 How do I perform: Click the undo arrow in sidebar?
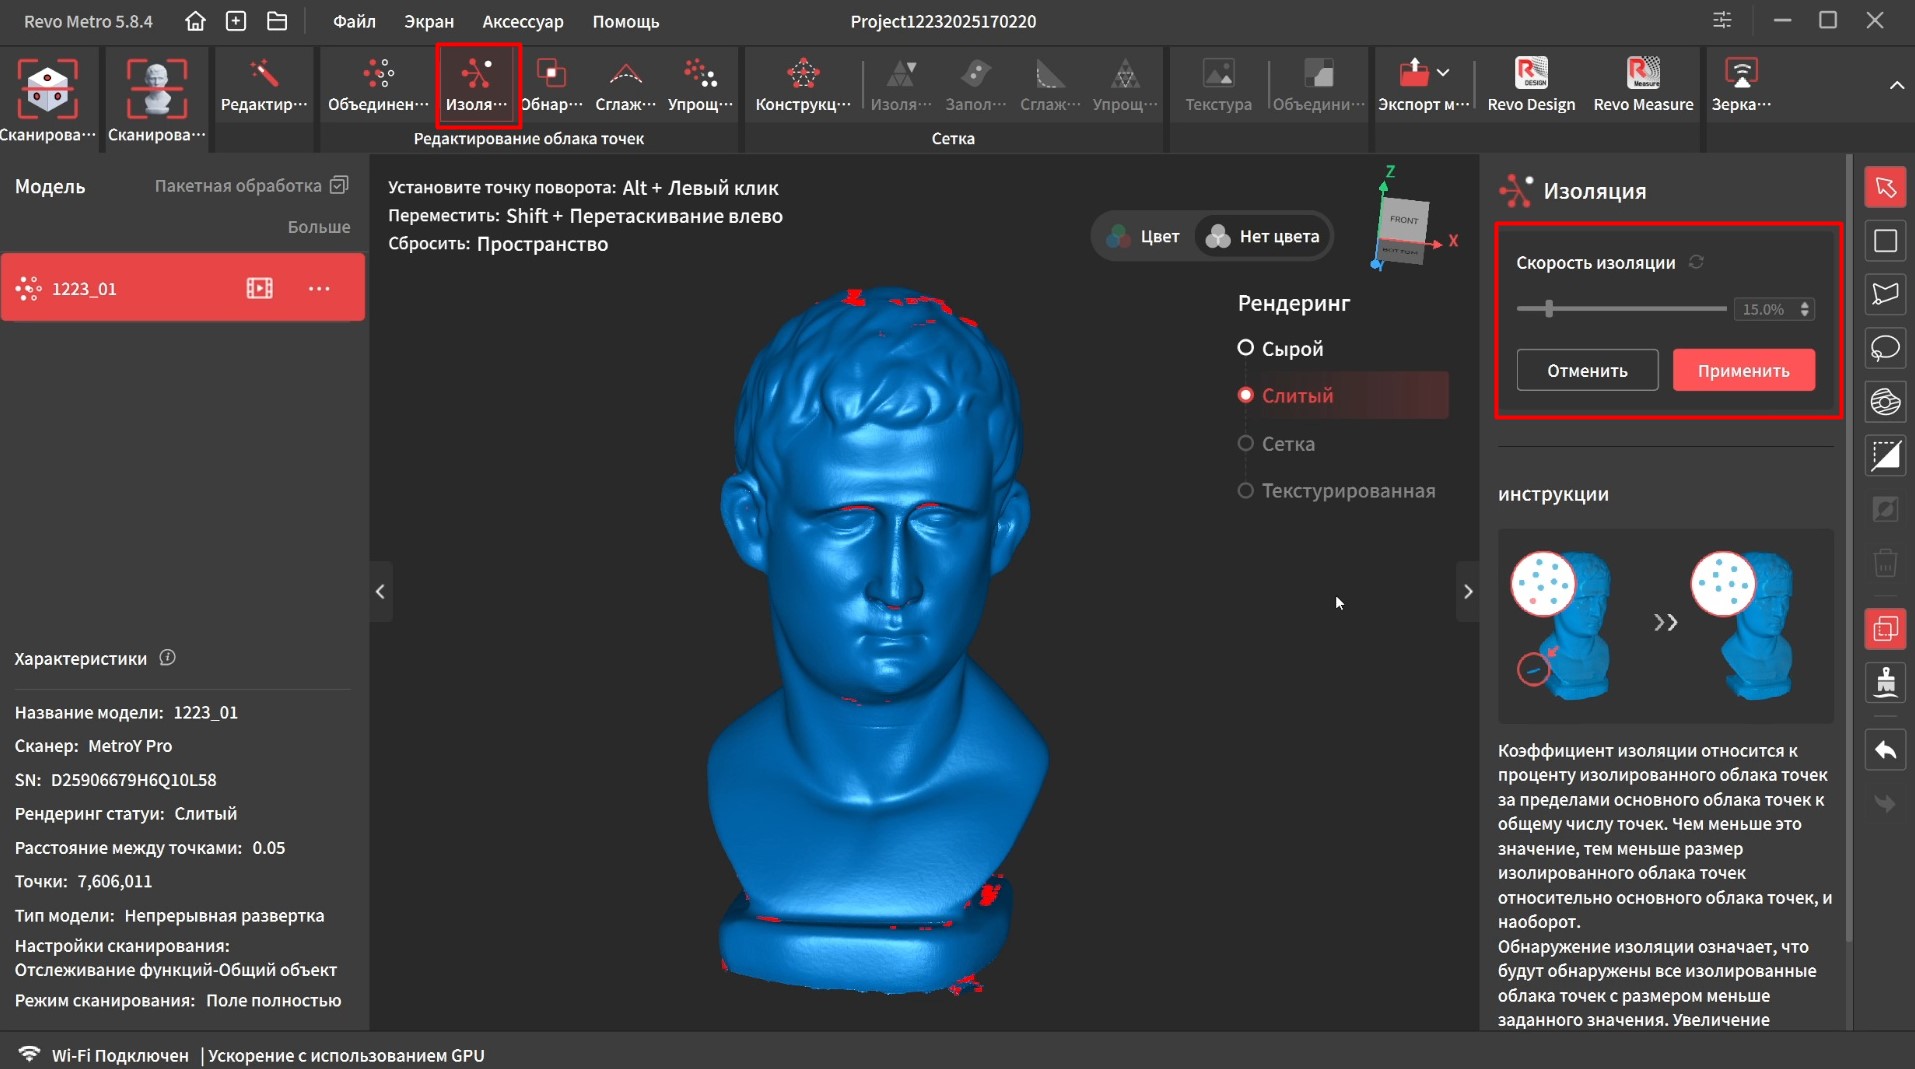(1885, 750)
